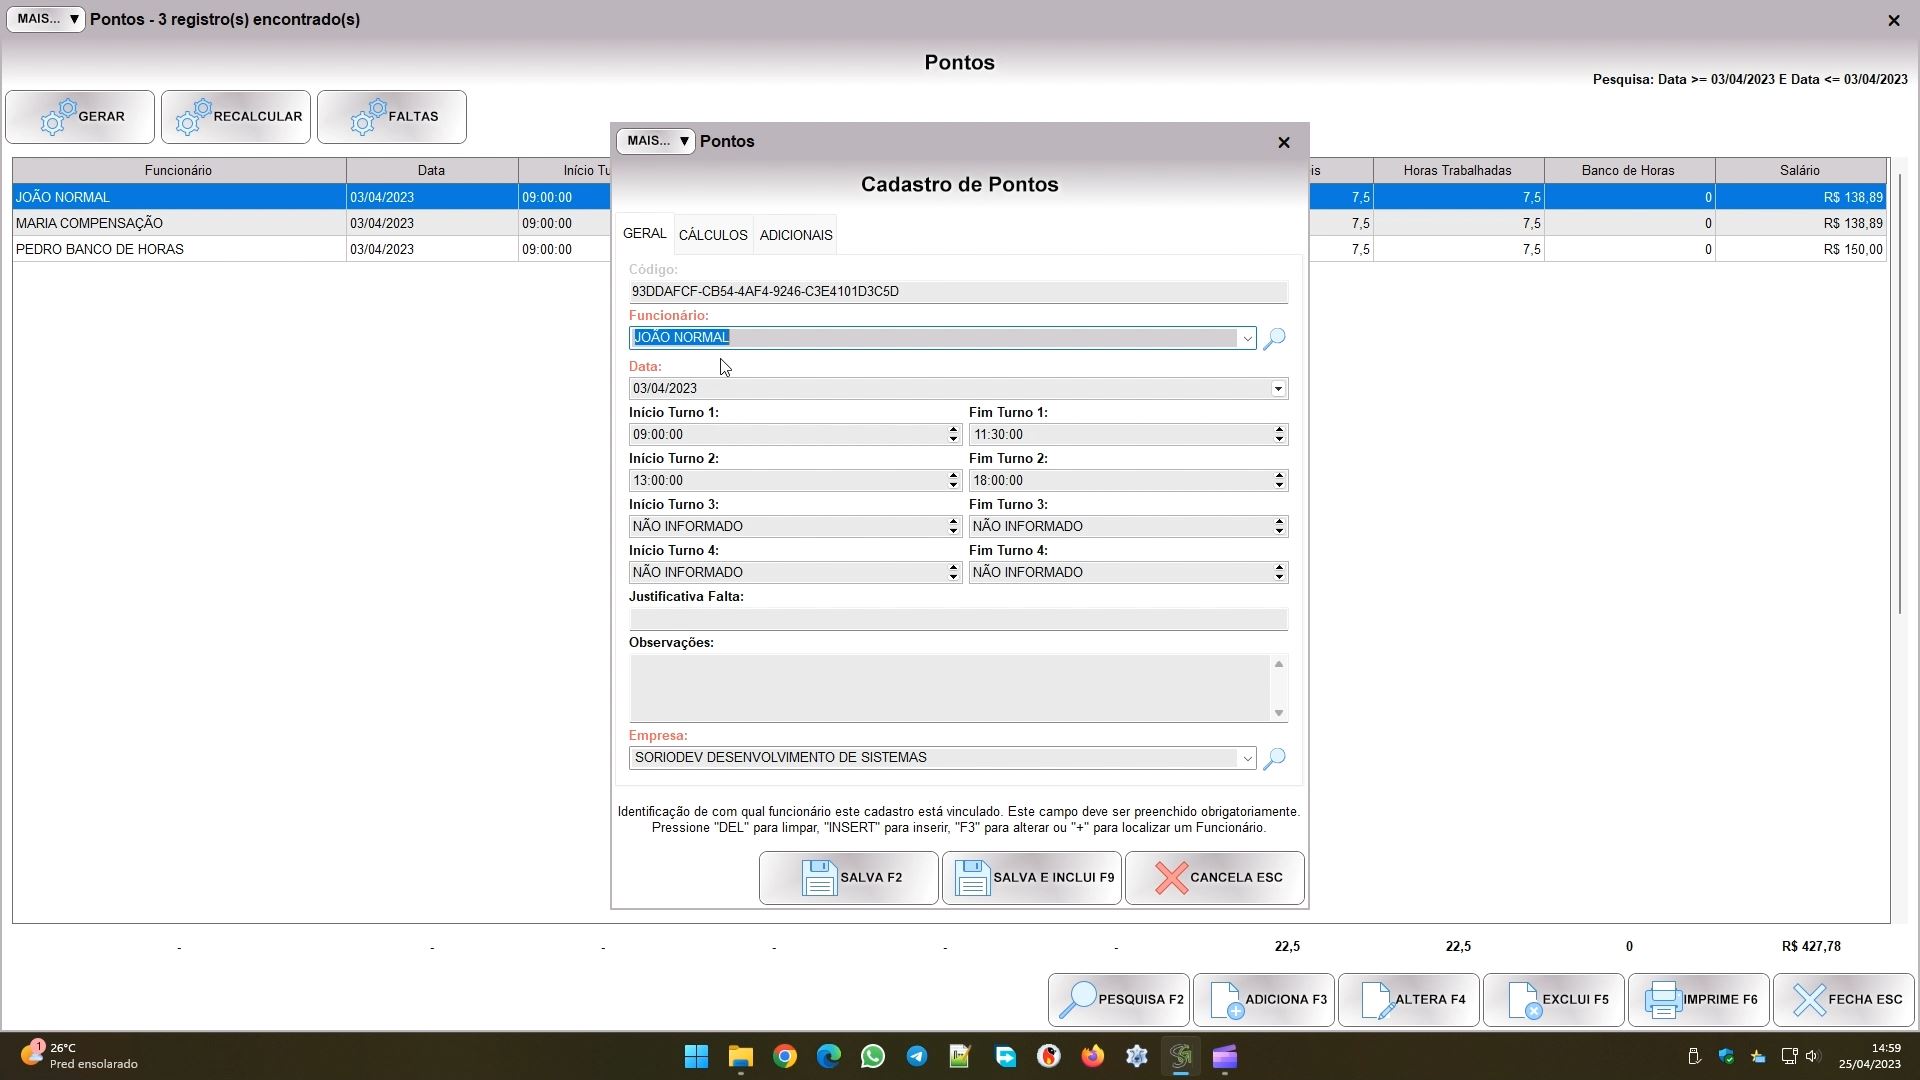Viewport: 1920px width, 1080px height.
Task: Switch to the CÁLCULOS tab
Action: click(x=713, y=236)
